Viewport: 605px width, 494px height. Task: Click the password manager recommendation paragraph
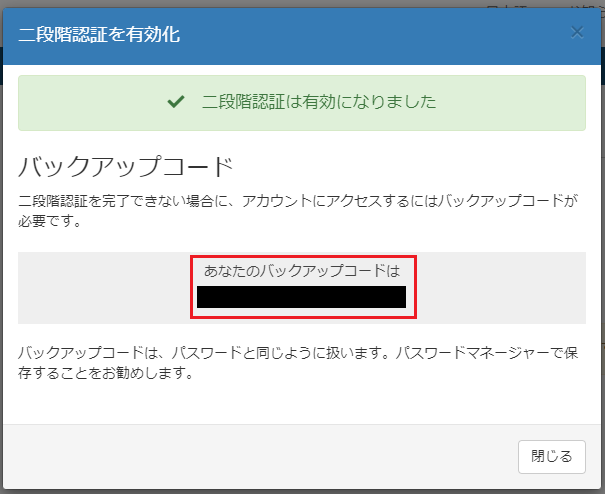(298, 364)
